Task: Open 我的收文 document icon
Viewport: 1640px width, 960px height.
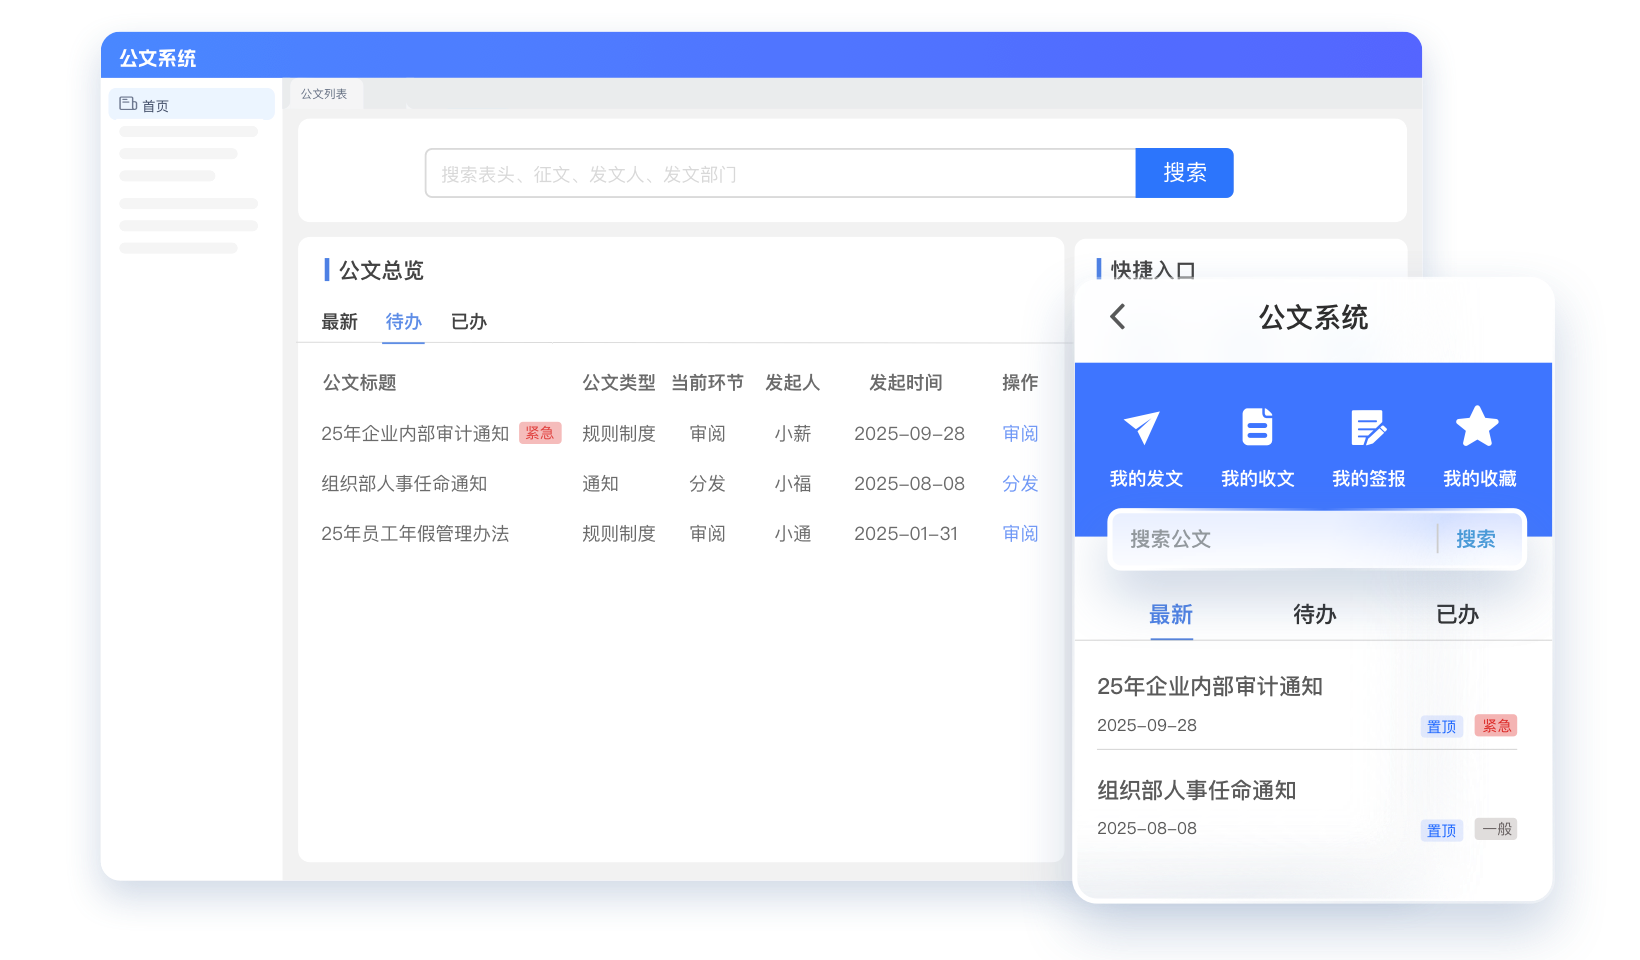Action: click(x=1257, y=427)
